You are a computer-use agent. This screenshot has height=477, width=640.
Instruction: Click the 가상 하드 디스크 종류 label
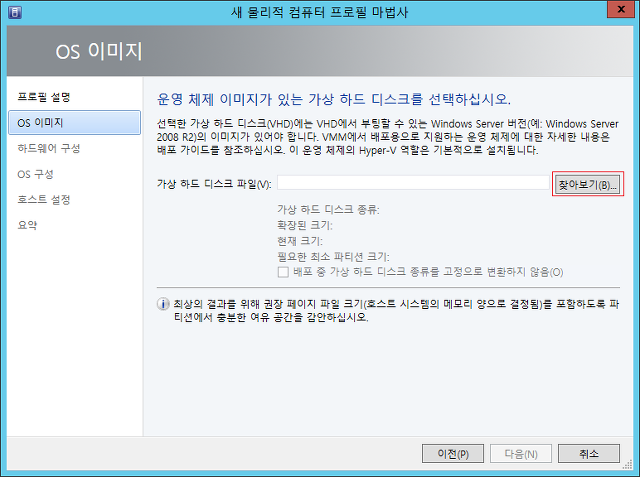coord(328,210)
